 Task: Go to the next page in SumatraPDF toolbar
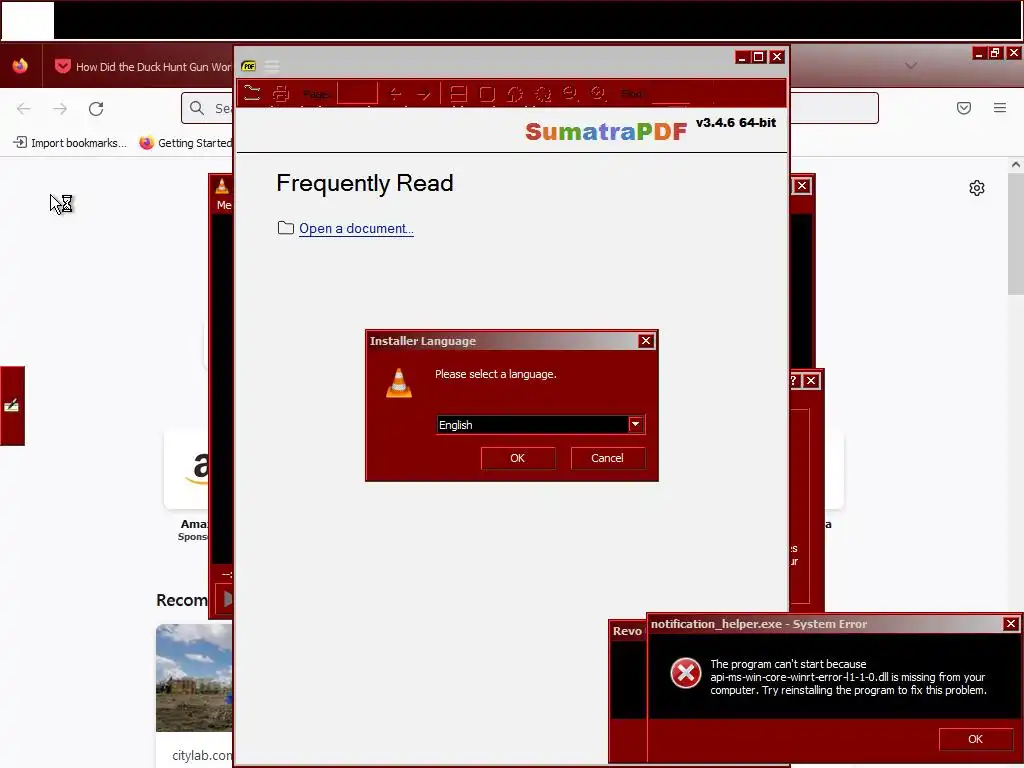tap(423, 94)
